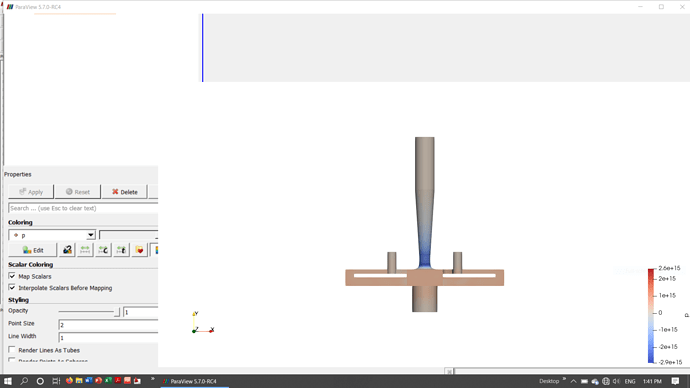This screenshot has width=690, height=388.
Task: Open Firefox from the taskbar
Action: (69, 381)
